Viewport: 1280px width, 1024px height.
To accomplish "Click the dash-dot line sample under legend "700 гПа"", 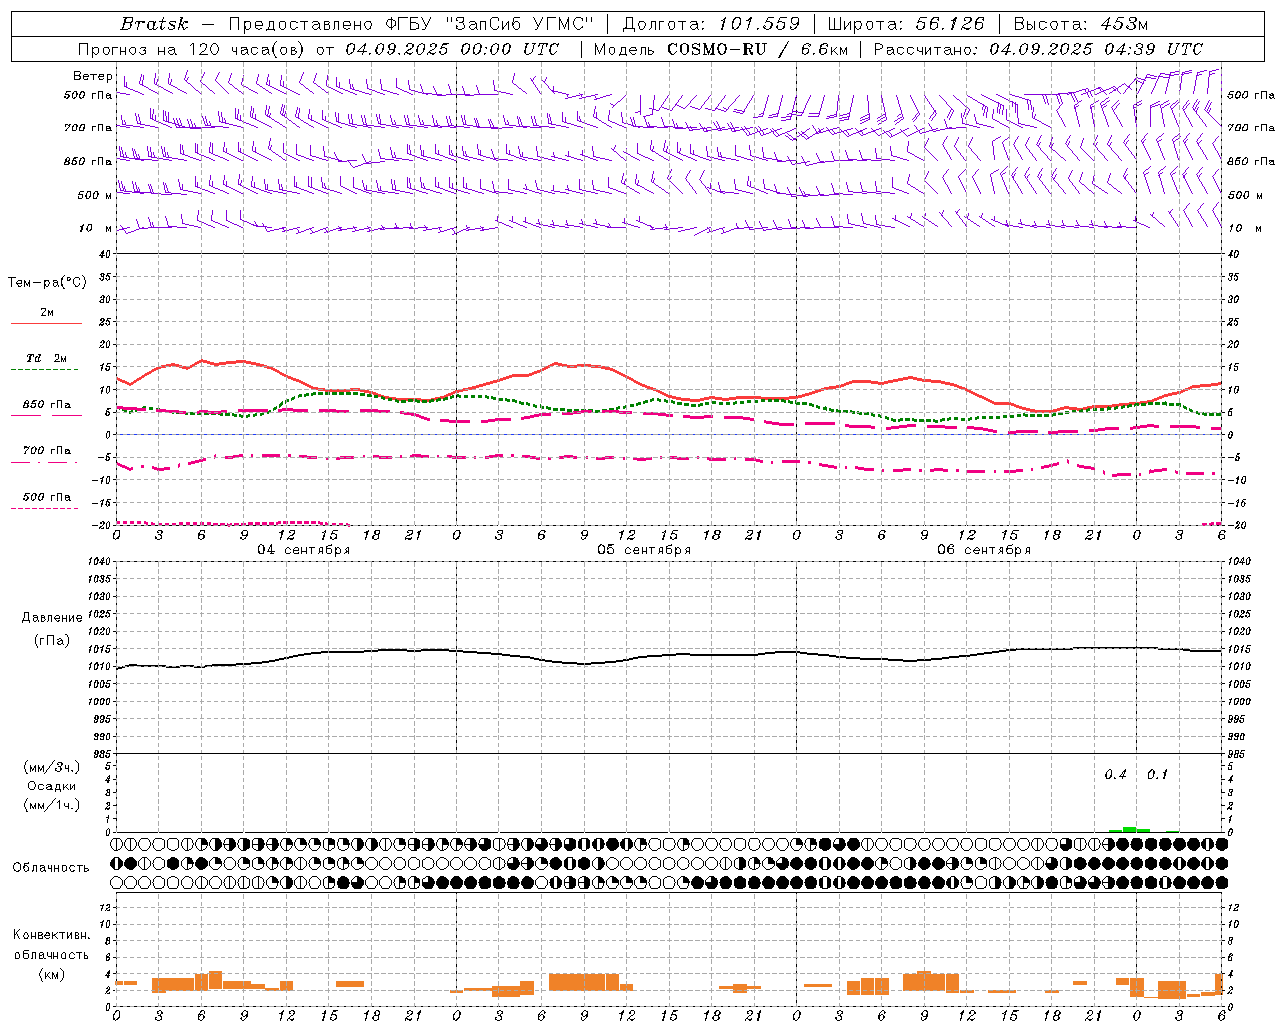I will (x=44, y=462).
